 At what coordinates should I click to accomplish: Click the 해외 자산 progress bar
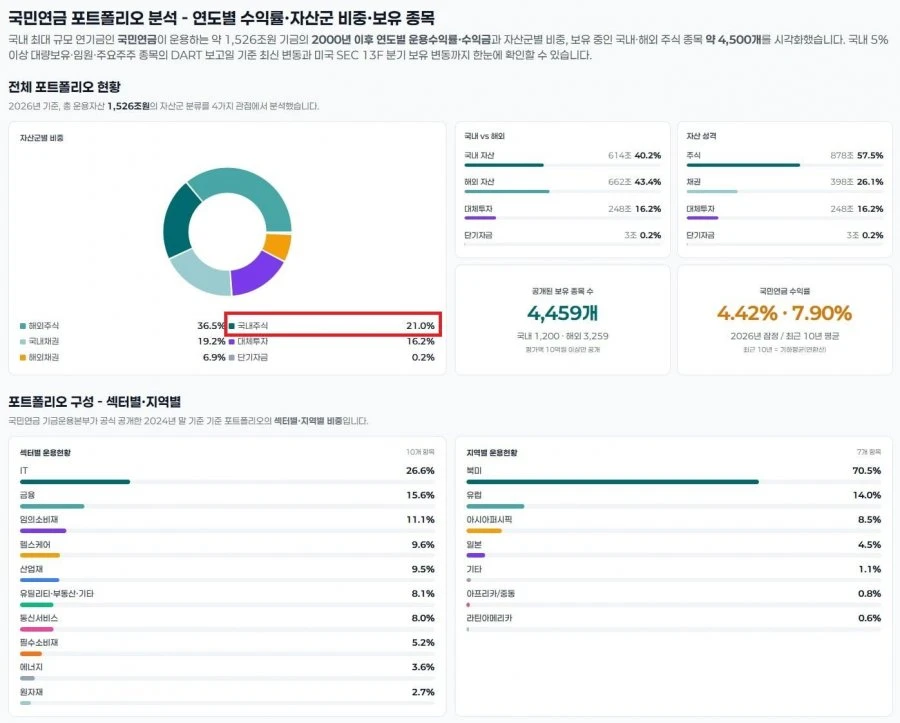562,192
